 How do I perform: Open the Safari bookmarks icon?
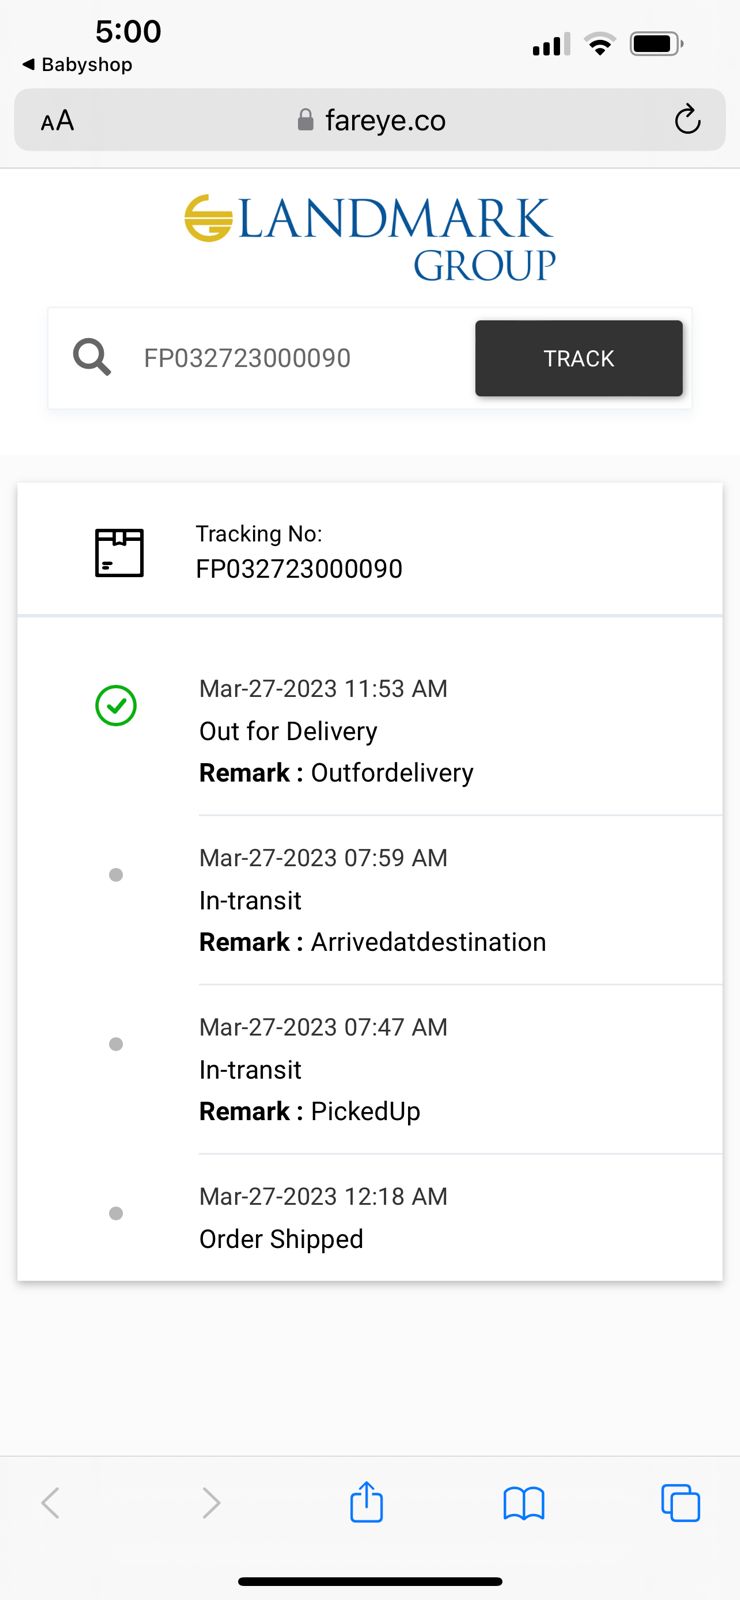523,1502
